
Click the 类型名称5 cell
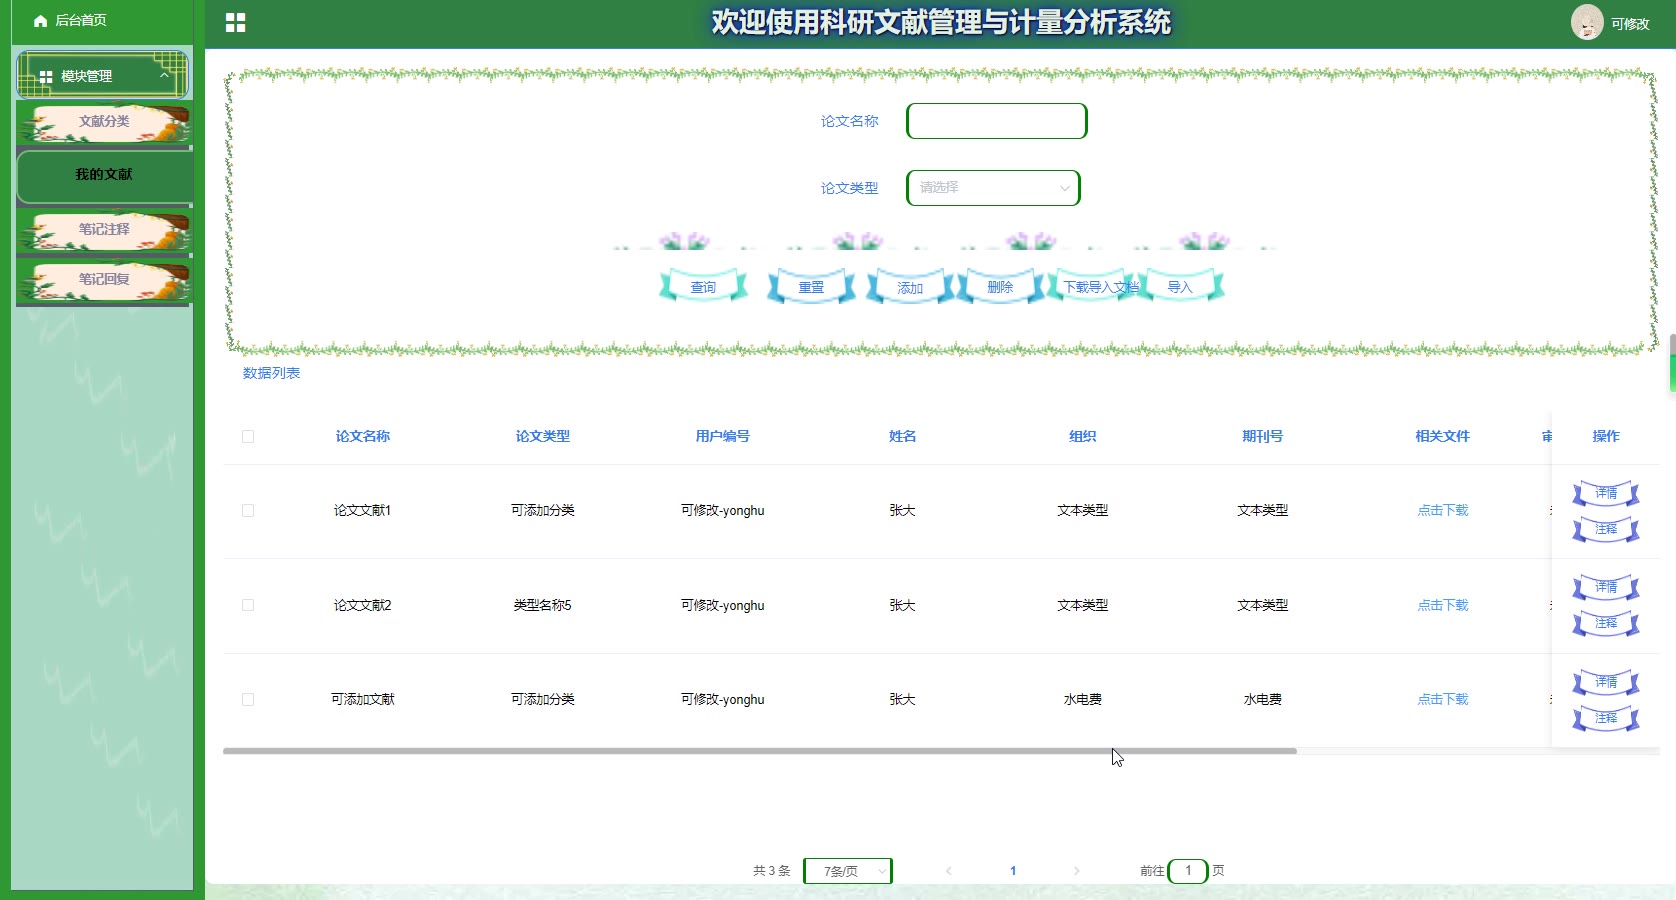pos(543,605)
